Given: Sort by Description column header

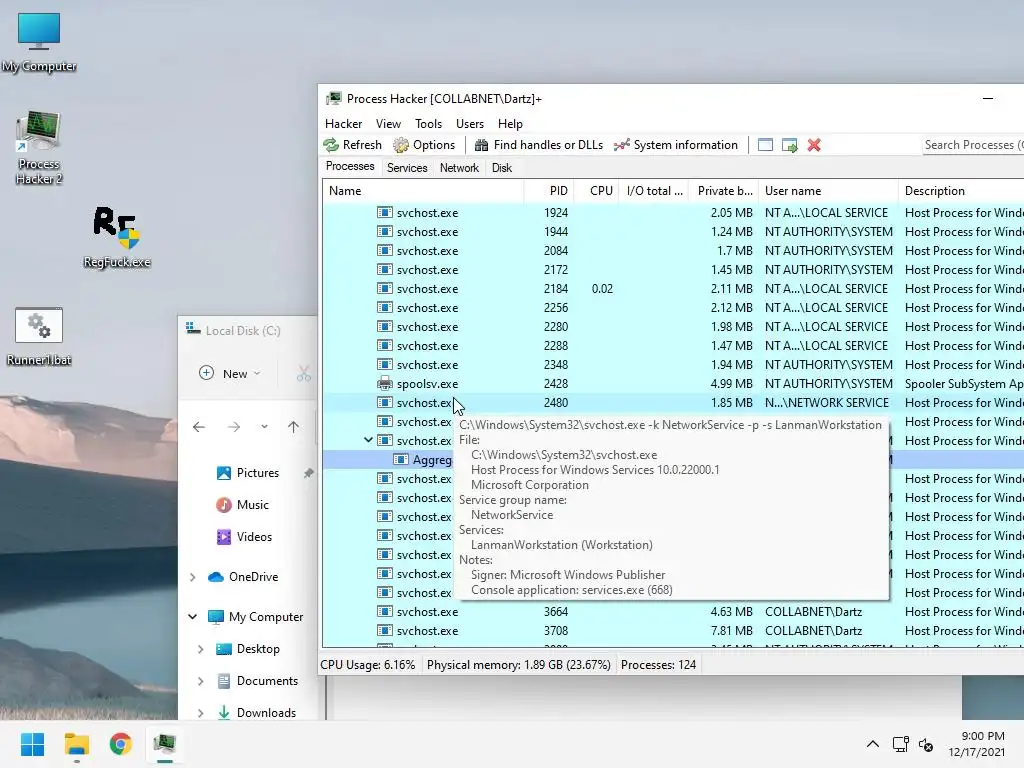Looking at the screenshot, I should (961, 191).
